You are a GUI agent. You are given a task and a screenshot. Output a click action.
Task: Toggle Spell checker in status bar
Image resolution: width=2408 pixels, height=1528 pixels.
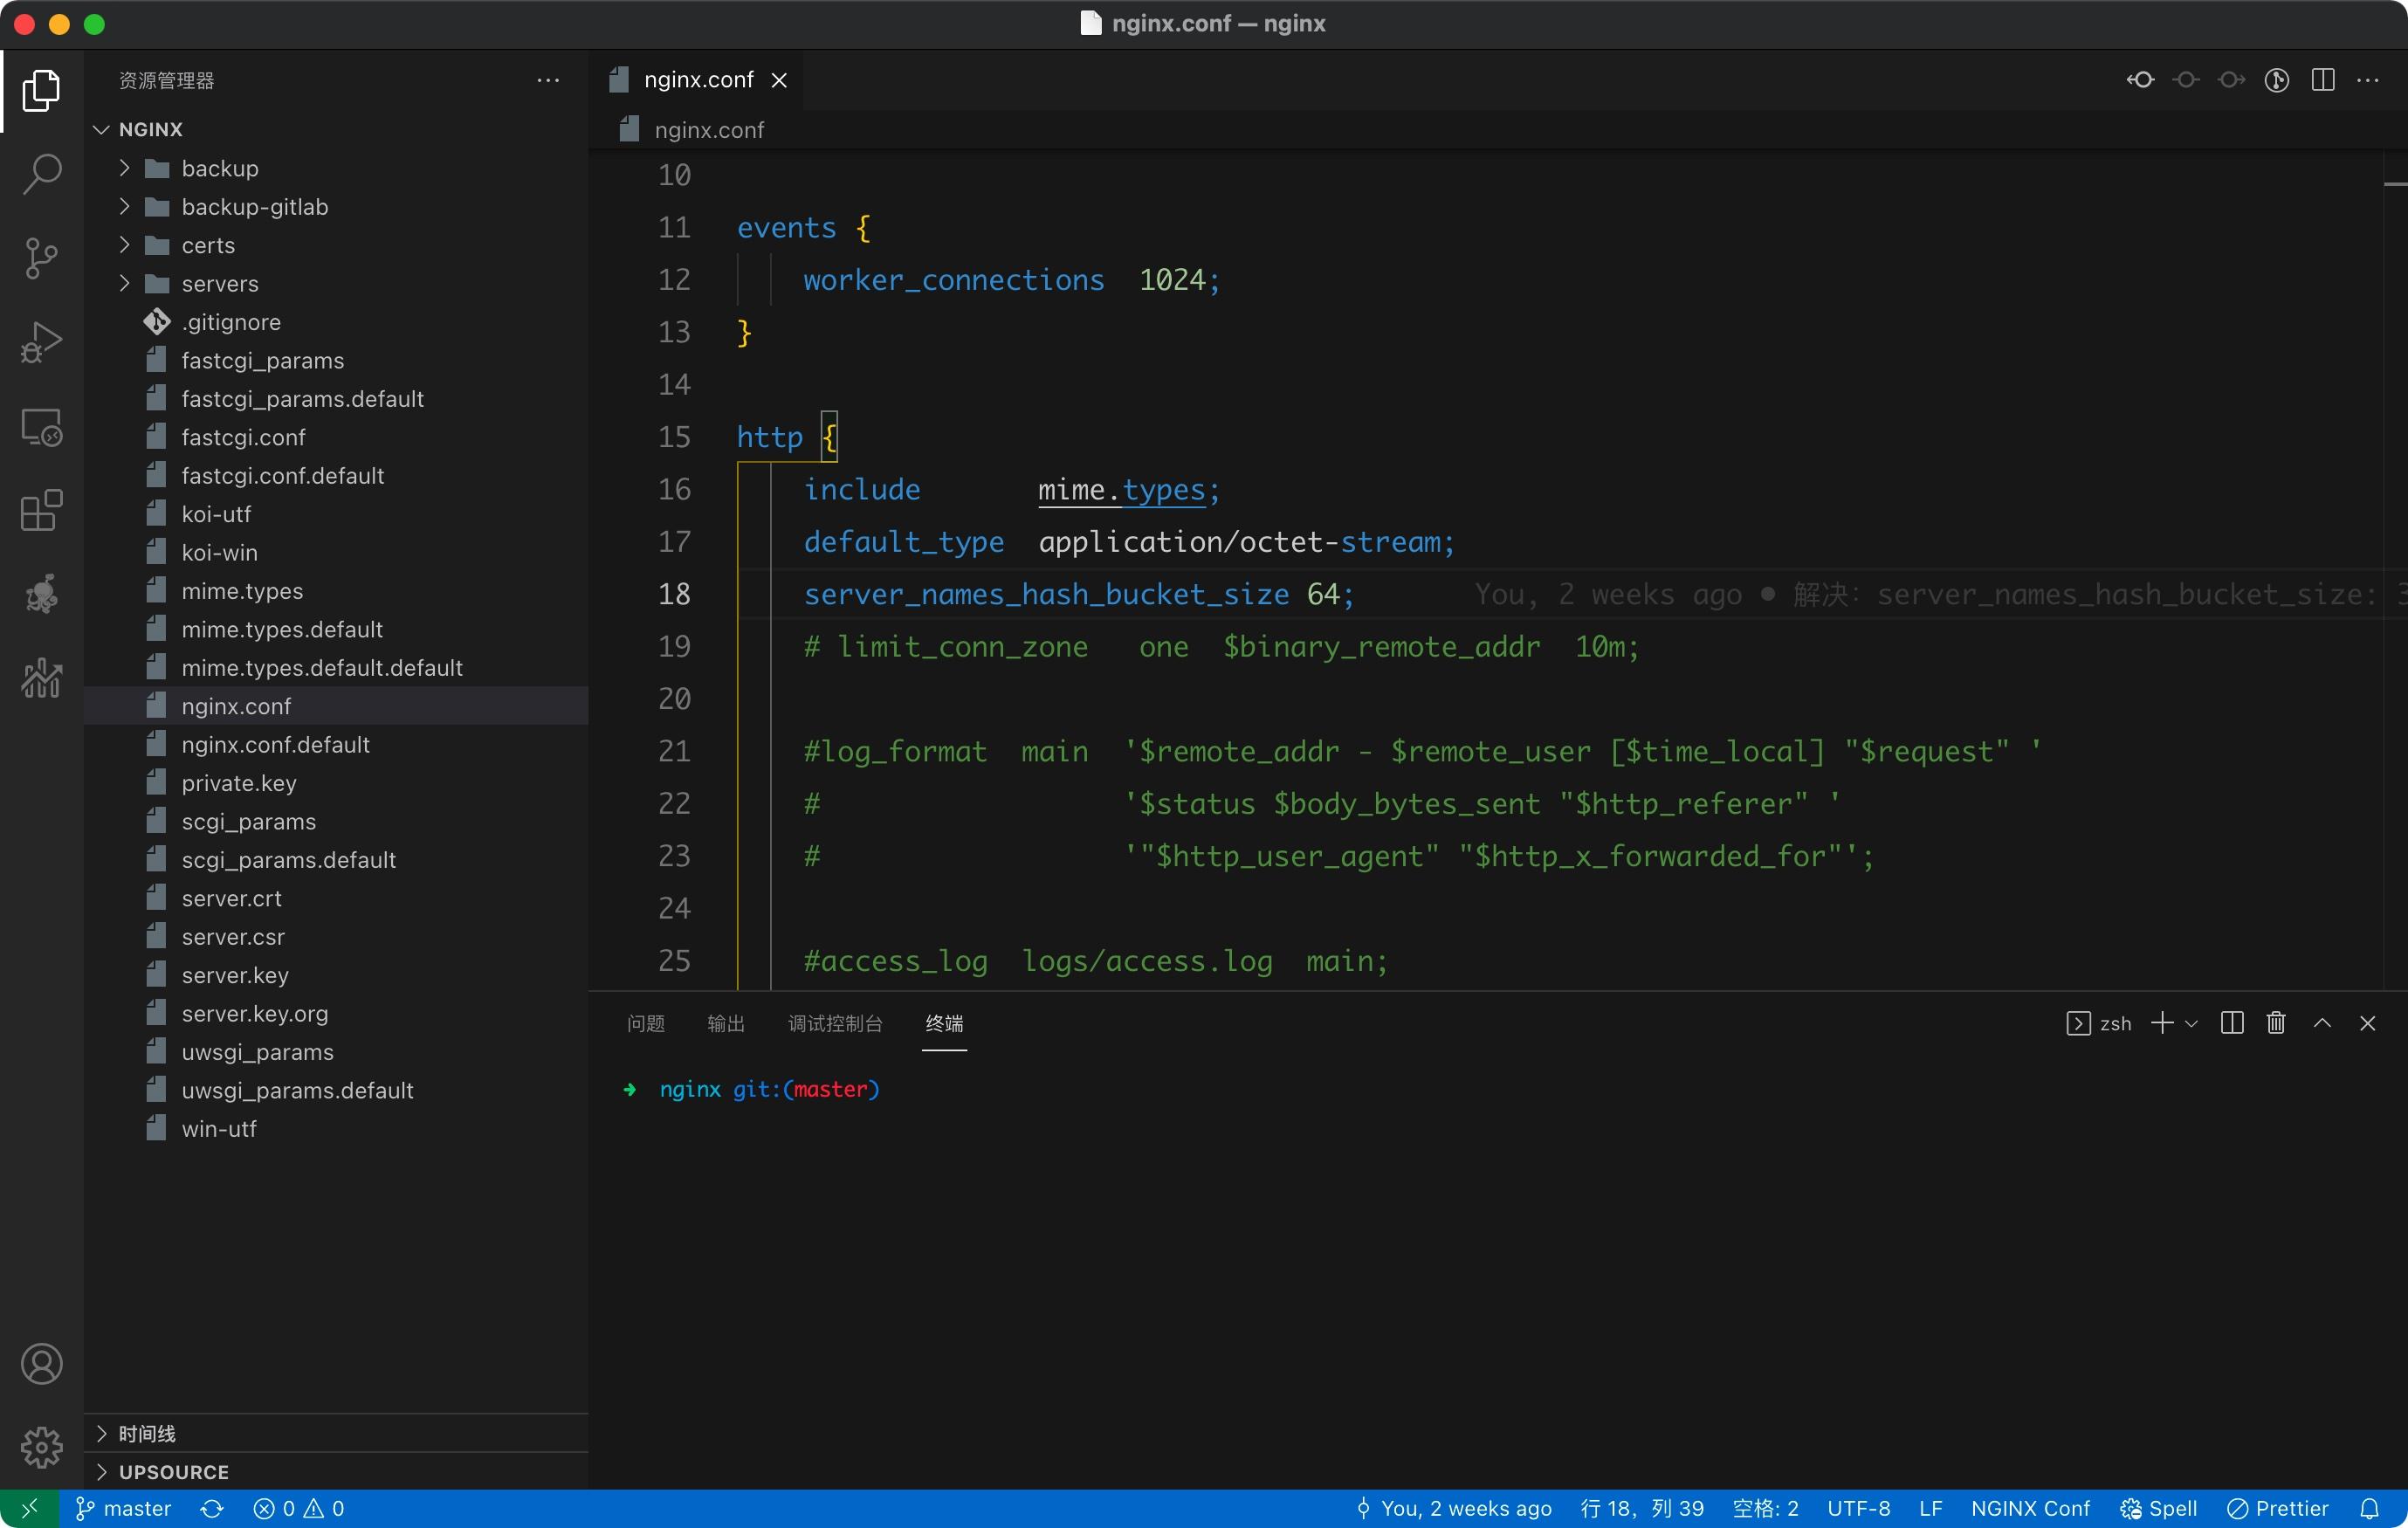2159,1508
